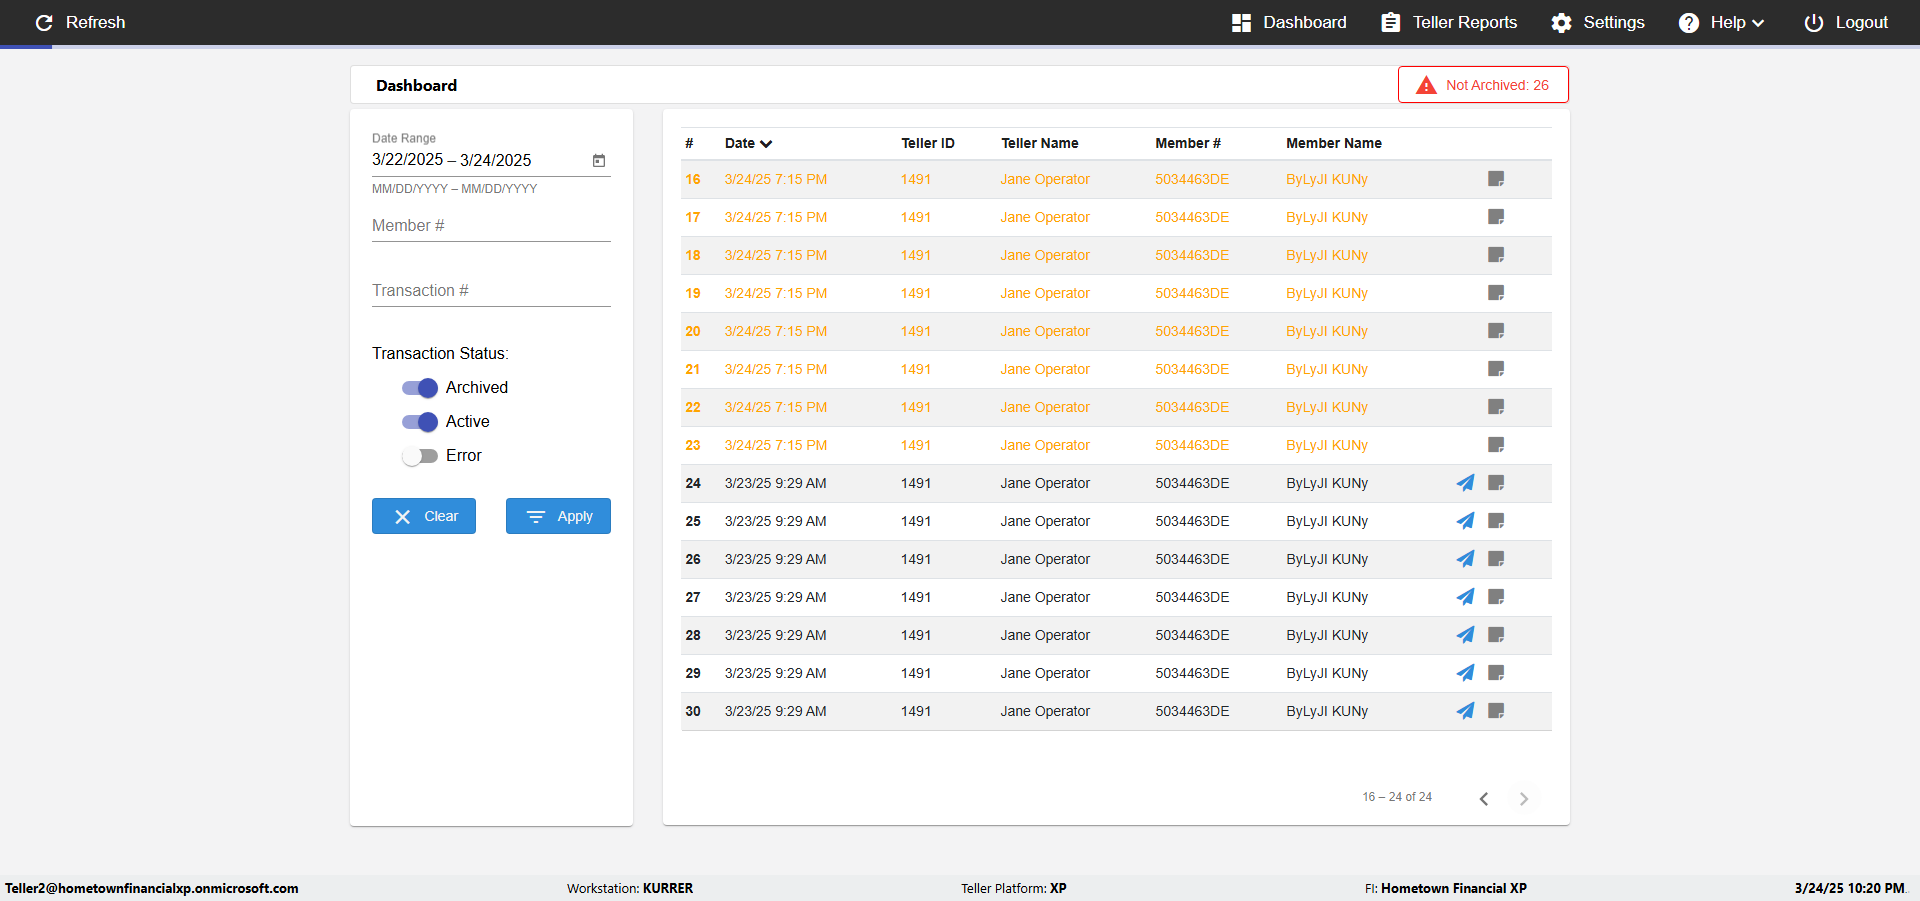Open note icon for row 16
This screenshot has width=1920, height=901.
click(1496, 179)
